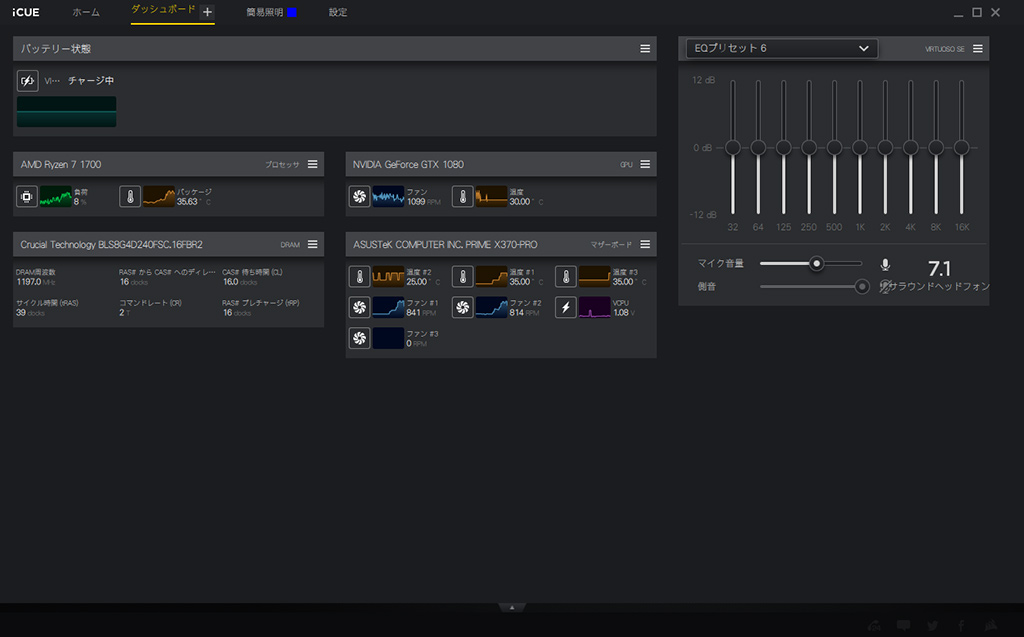Click the blue 簡易照明 color square

pyautogui.click(x=292, y=13)
